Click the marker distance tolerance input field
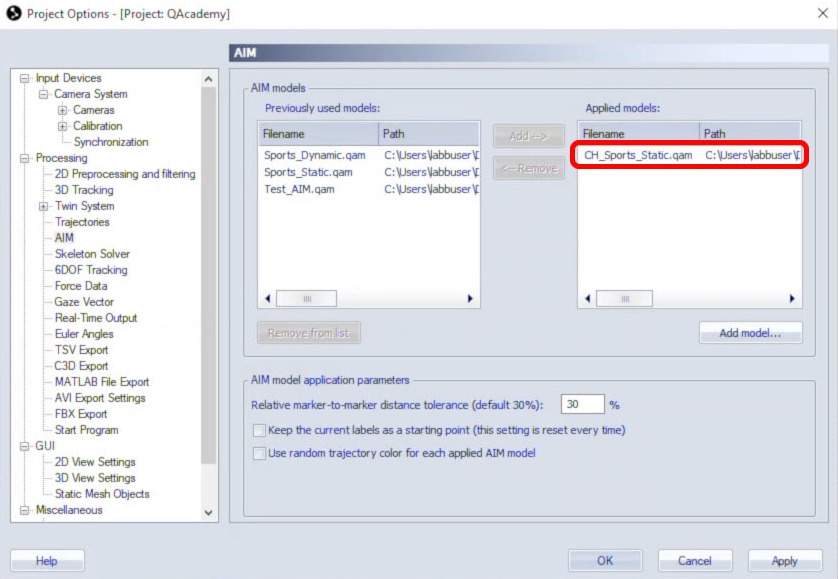Screen dimensions: 838x579 pyautogui.click(x=582, y=405)
